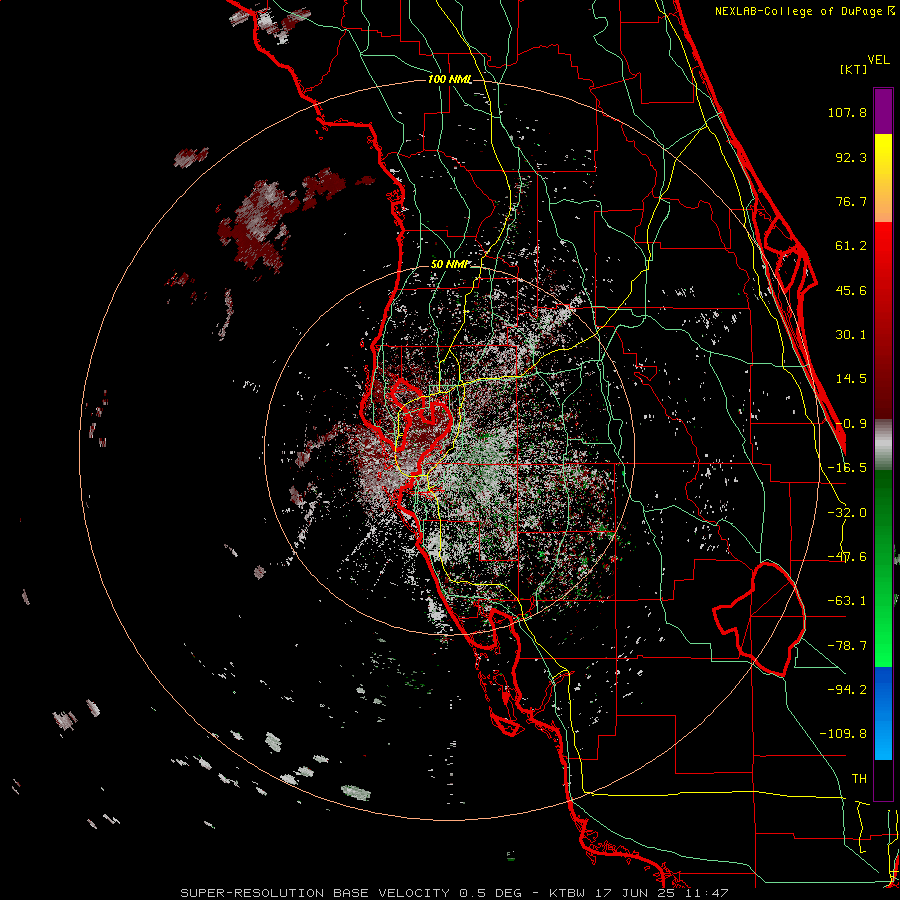Click the -78.7 legend value

click(847, 646)
